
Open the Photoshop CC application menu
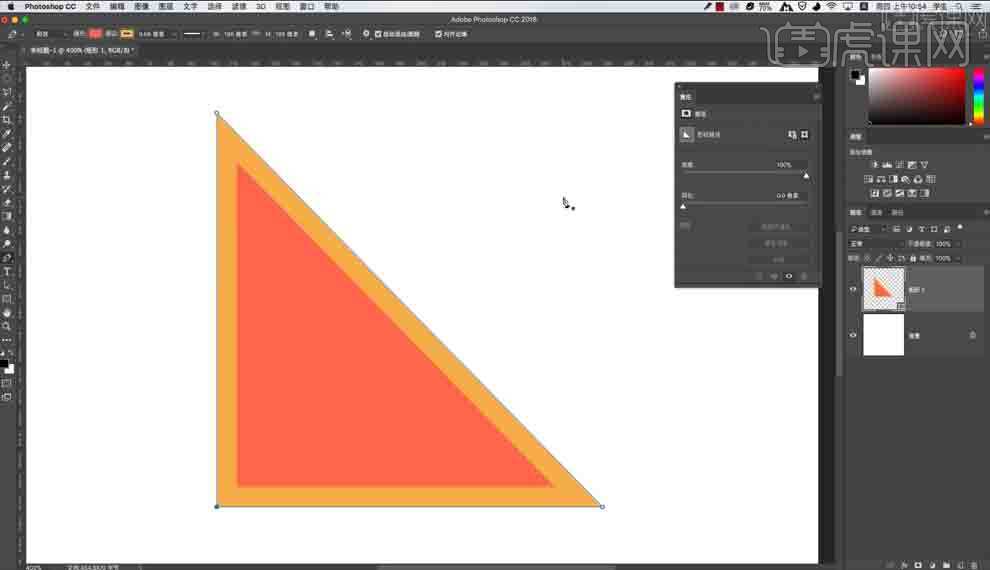[x=50, y=6]
